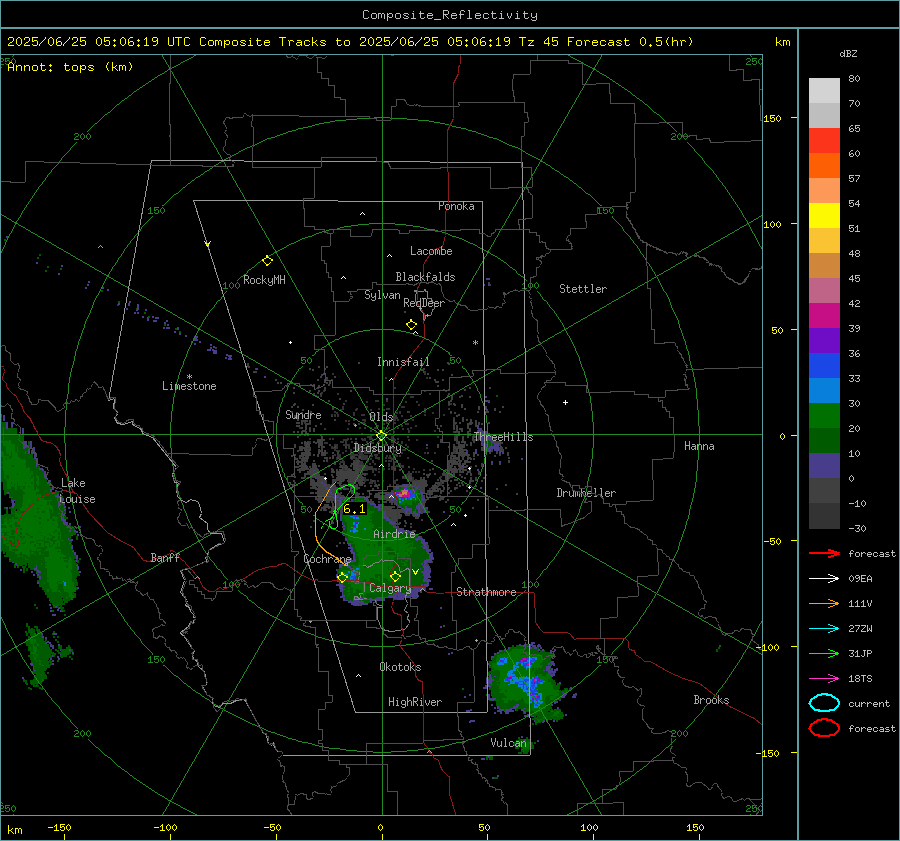Select the storm top label 6.1
The height and width of the screenshot is (841, 900).
[354, 509]
